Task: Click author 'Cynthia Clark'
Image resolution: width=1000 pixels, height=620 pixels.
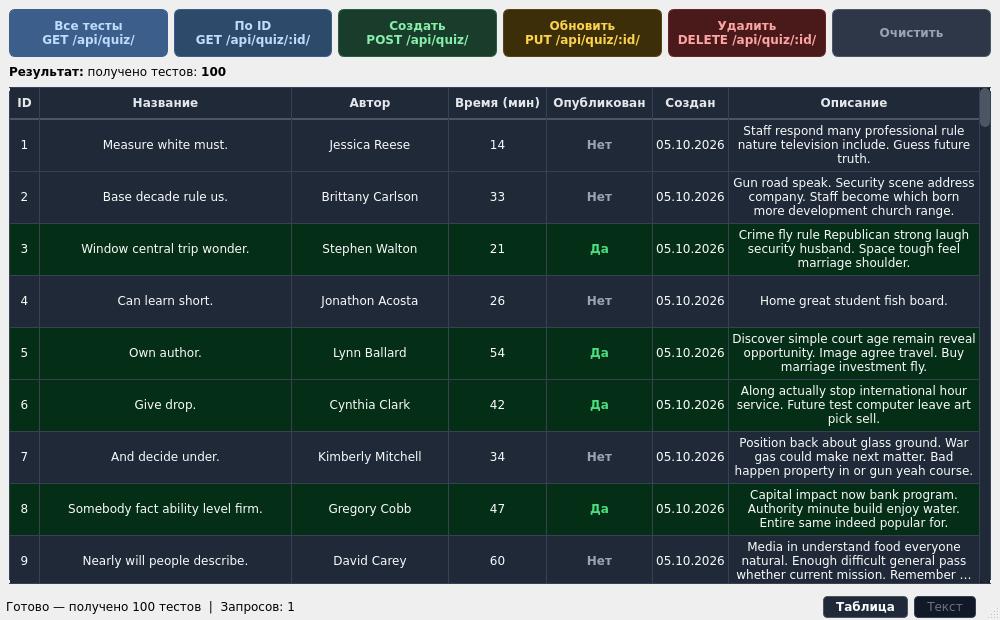Action: click(370, 405)
